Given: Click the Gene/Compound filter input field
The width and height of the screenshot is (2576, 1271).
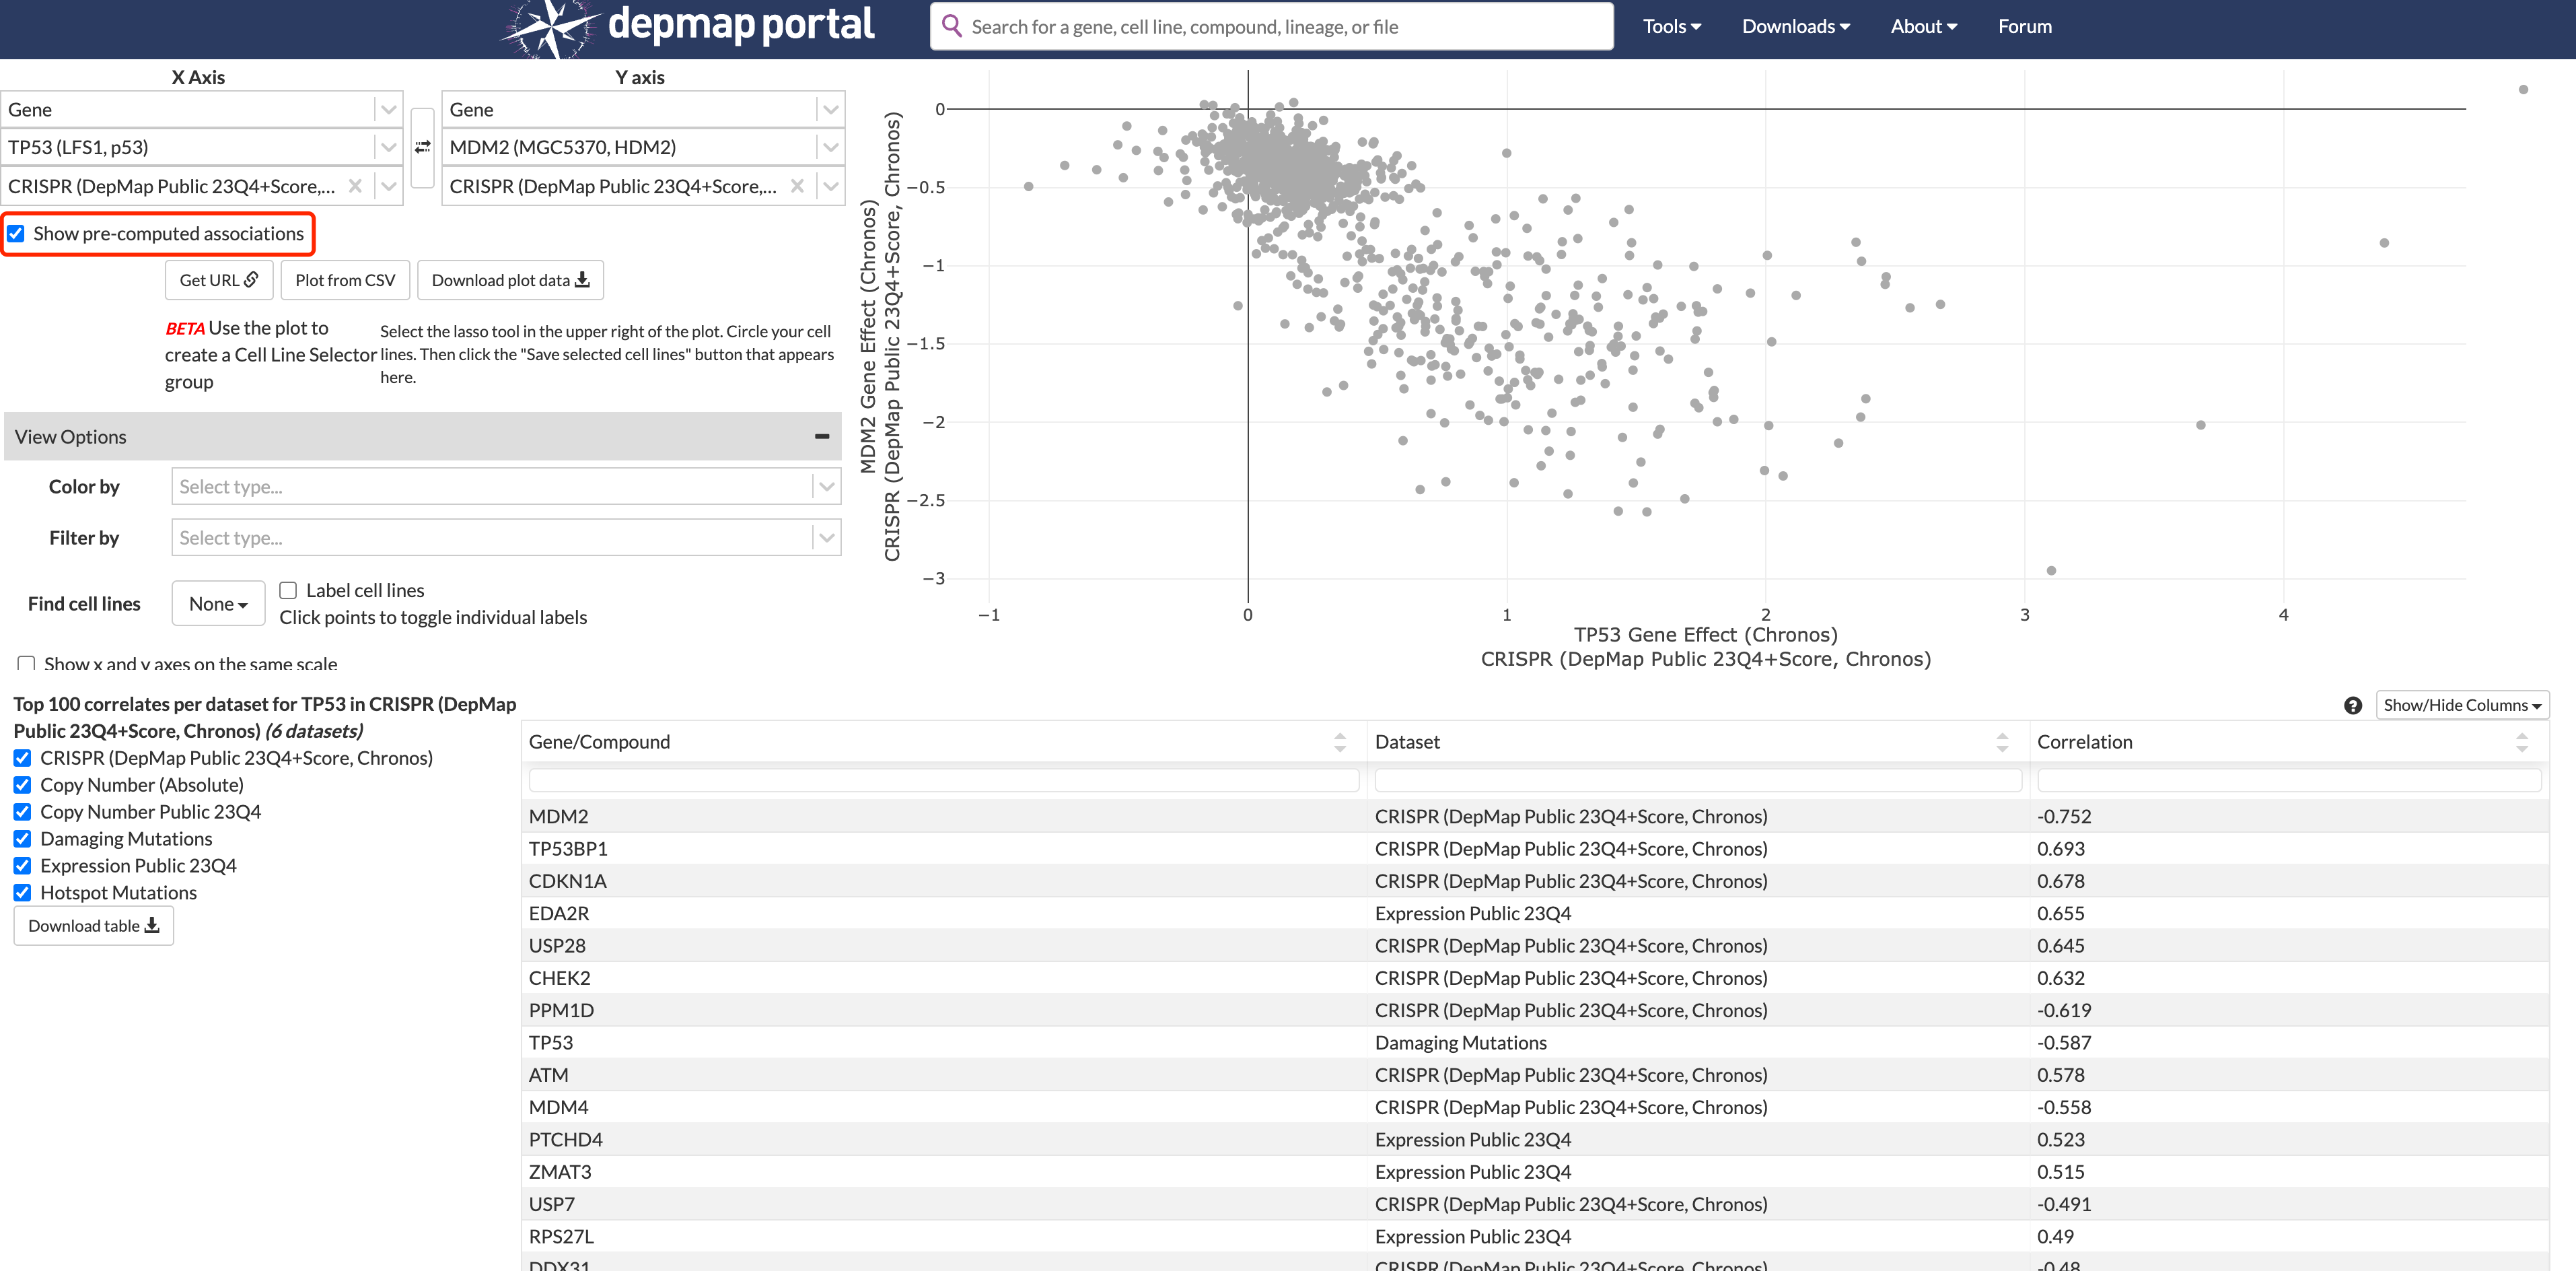Looking at the screenshot, I should coord(943,780).
